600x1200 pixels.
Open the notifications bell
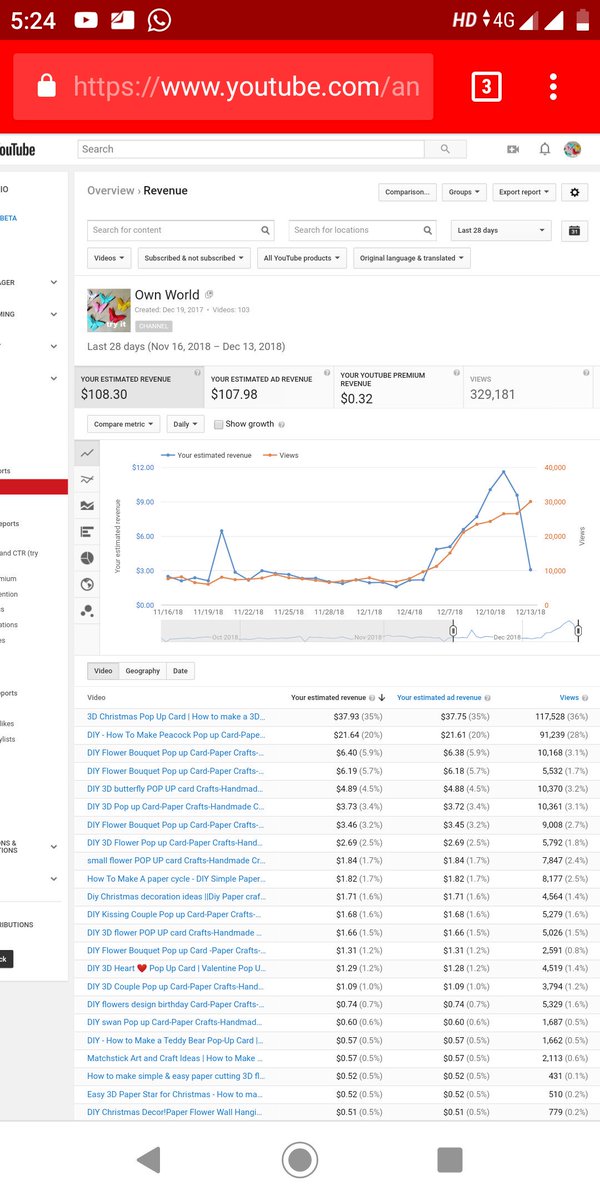[544, 149]
